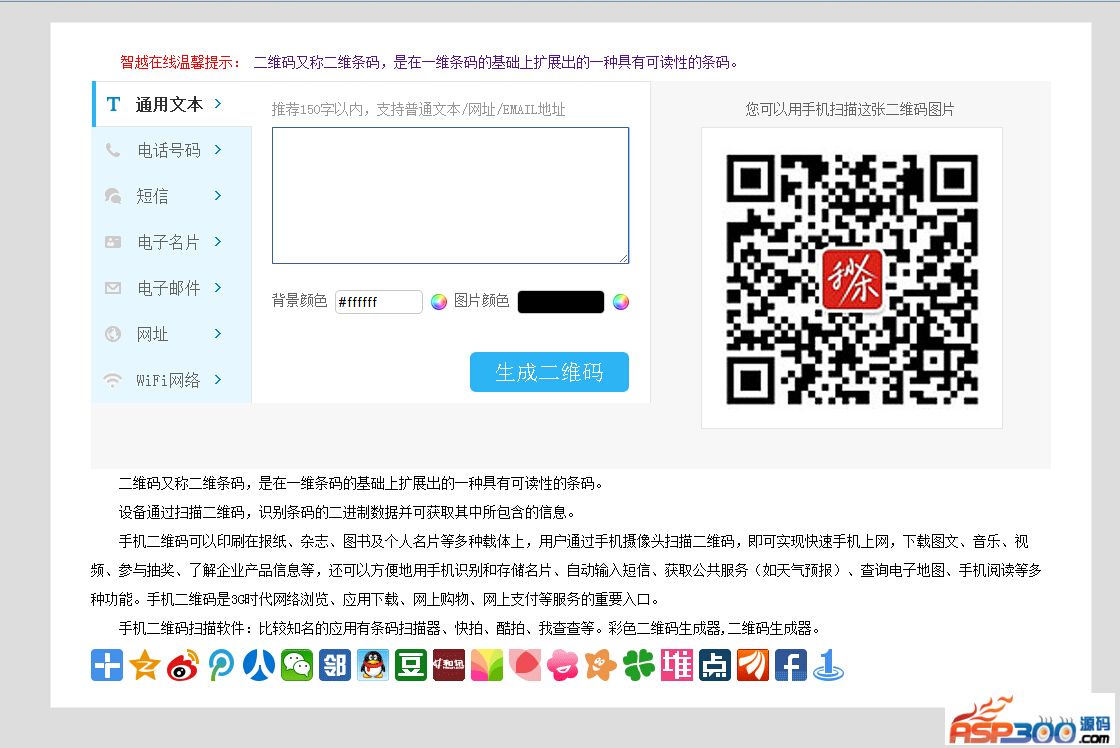The width and height of the screenshot is (1120, 748).
Task: Select the 通用文本 tab
Action: tap(173, 104)
